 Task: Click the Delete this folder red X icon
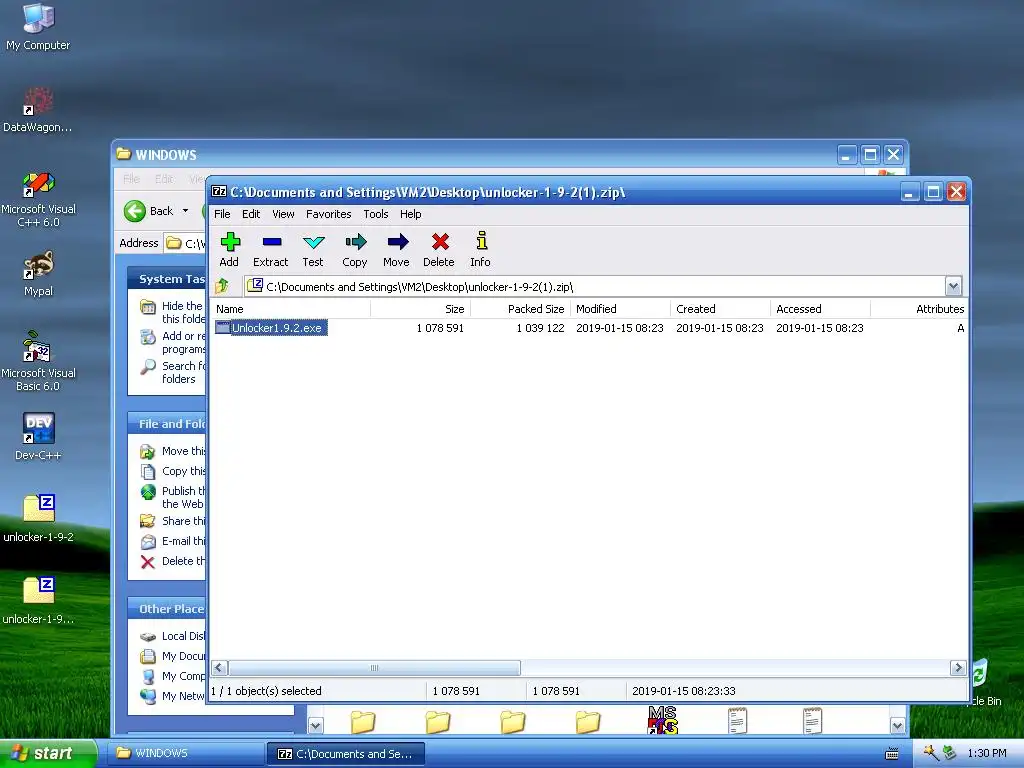[x=148, y=562]
